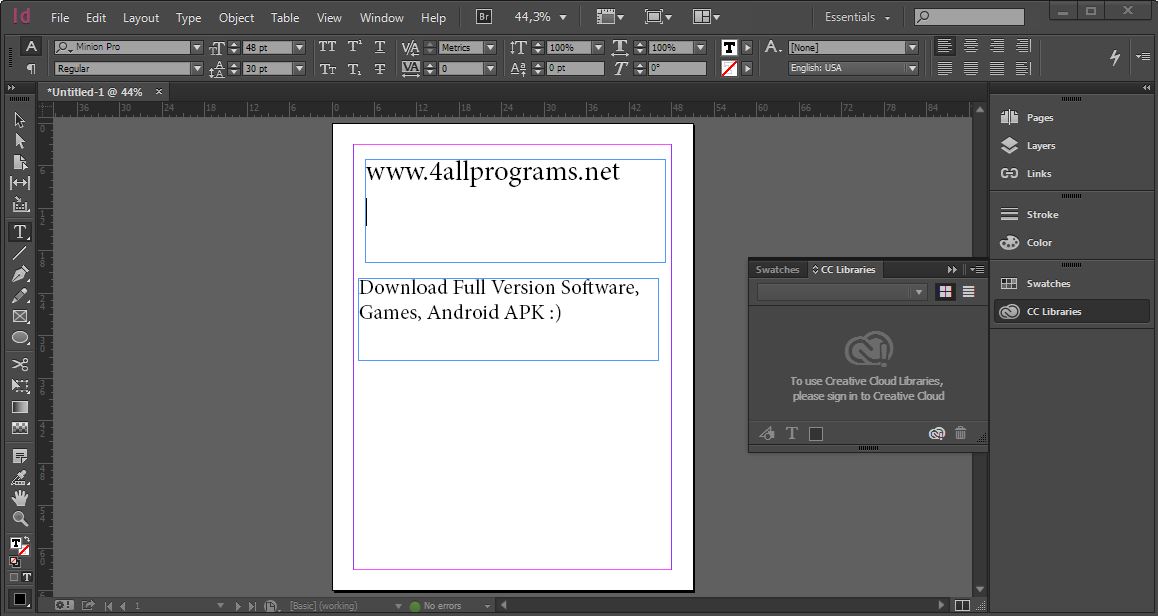Select the Direct Selection tool
Image resolution: width=1158 pixels, height=616 pixels.
click(20, 141)
